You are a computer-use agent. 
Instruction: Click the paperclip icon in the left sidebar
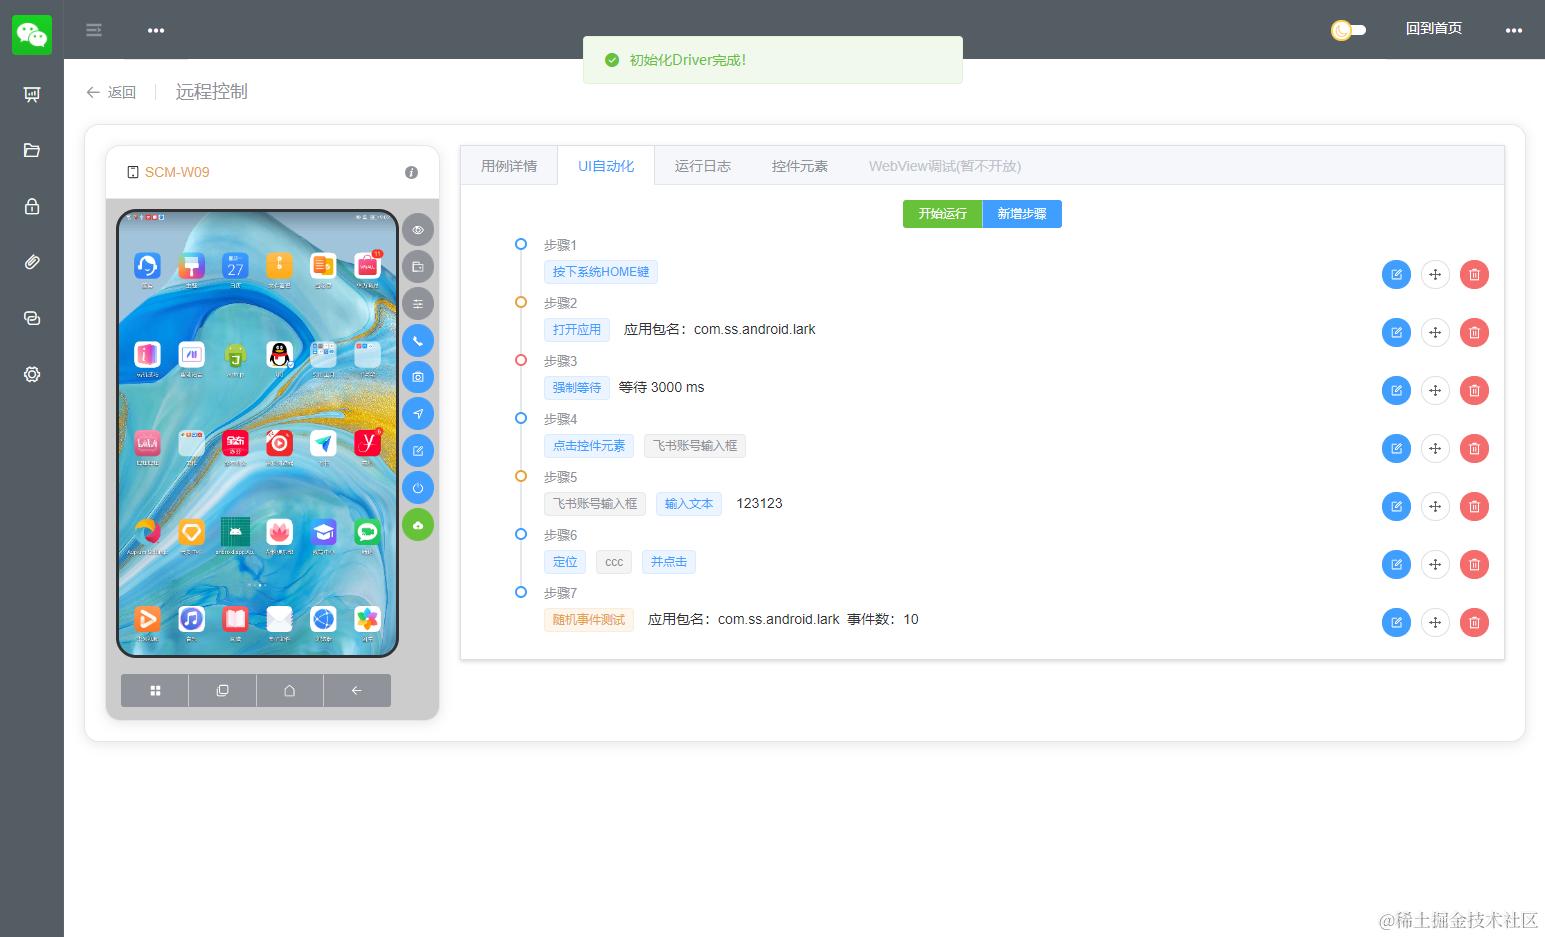point(31,262)
